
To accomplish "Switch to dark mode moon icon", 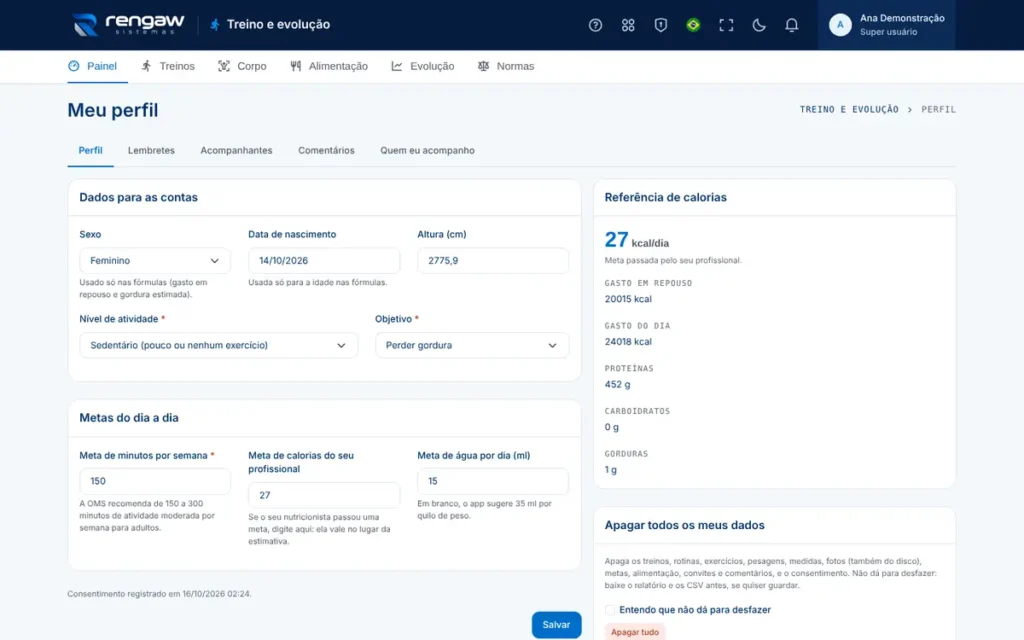I will [758, 25].
